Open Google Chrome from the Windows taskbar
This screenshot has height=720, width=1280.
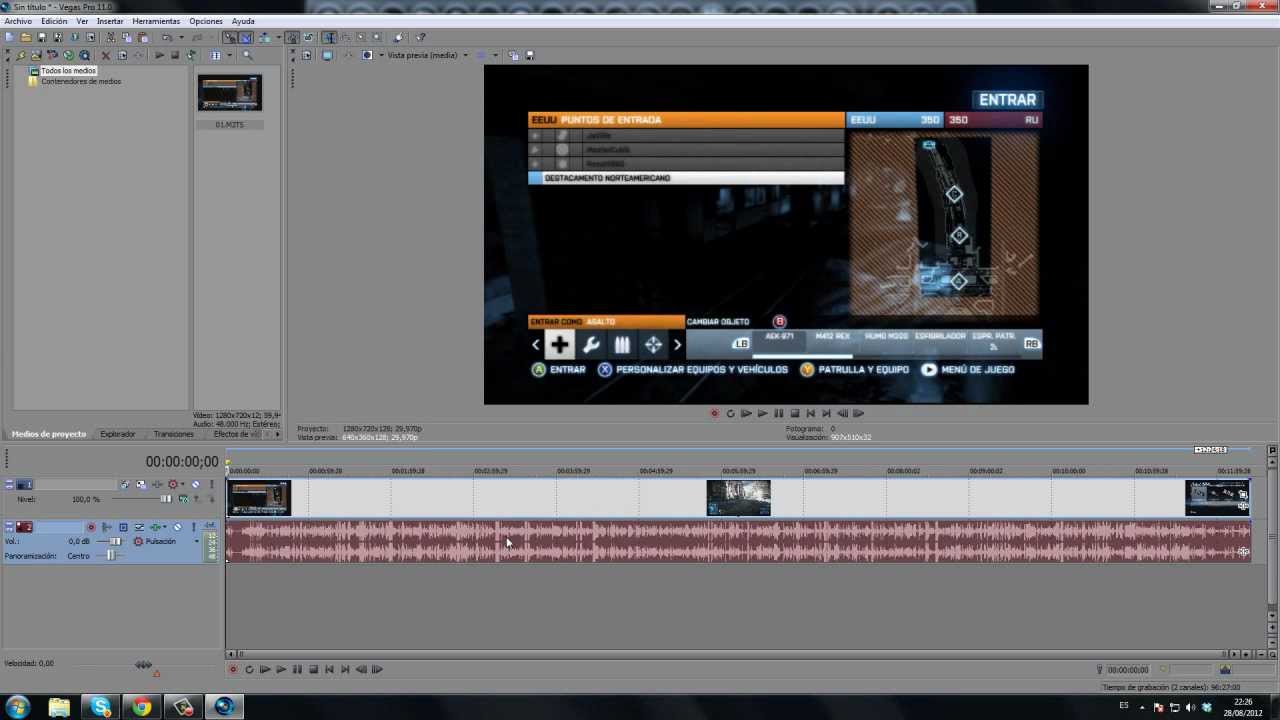(141, 707)
